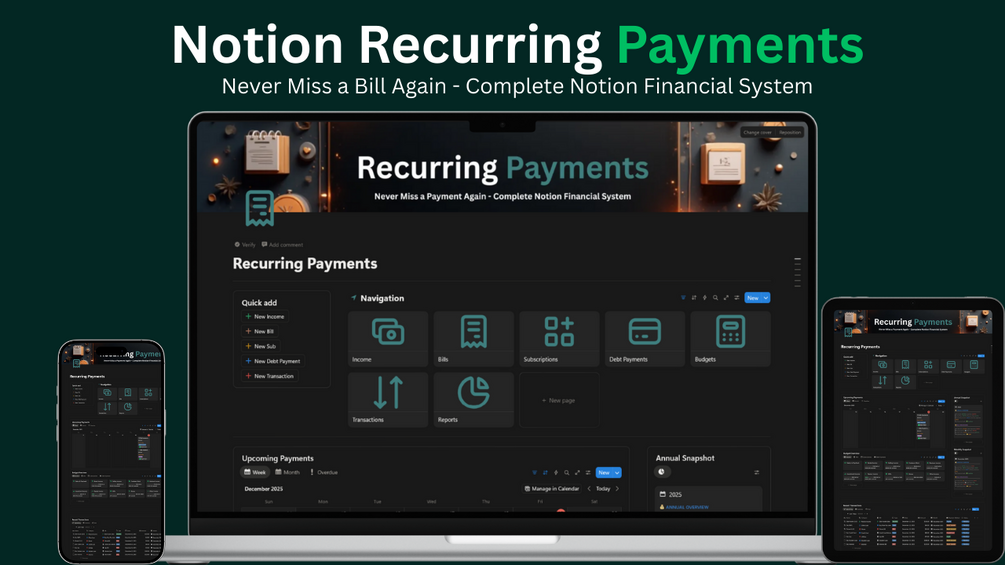Click the Navigation arrow icon beside title
This screenshot has height=565, width=1005.
pyautogui.click(x=353, y=298)
